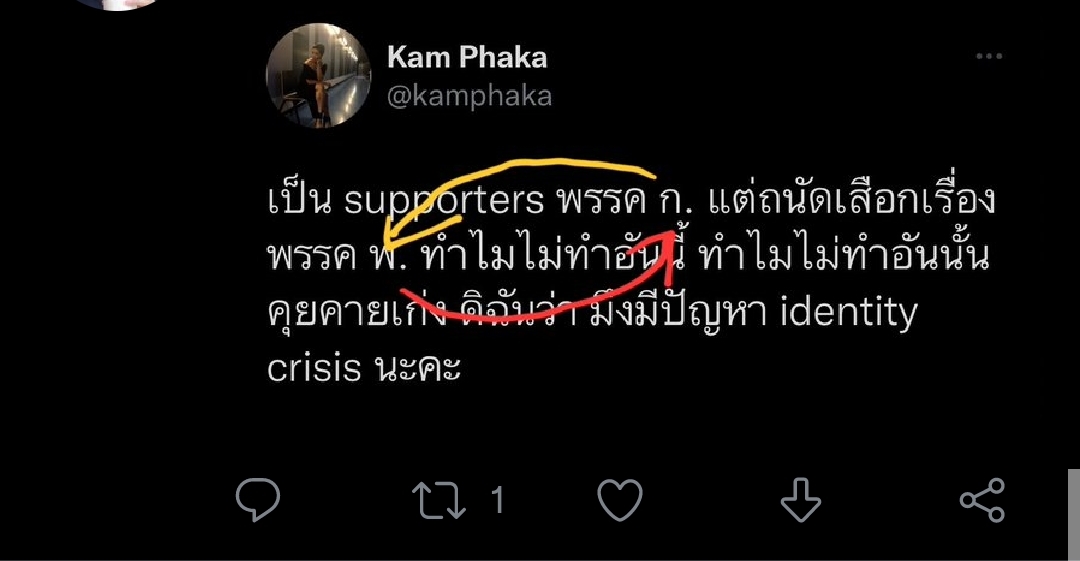
Task: Click the Thai text 'คุยคายเก่ง' in the tweet
Action: click(357, 312)
